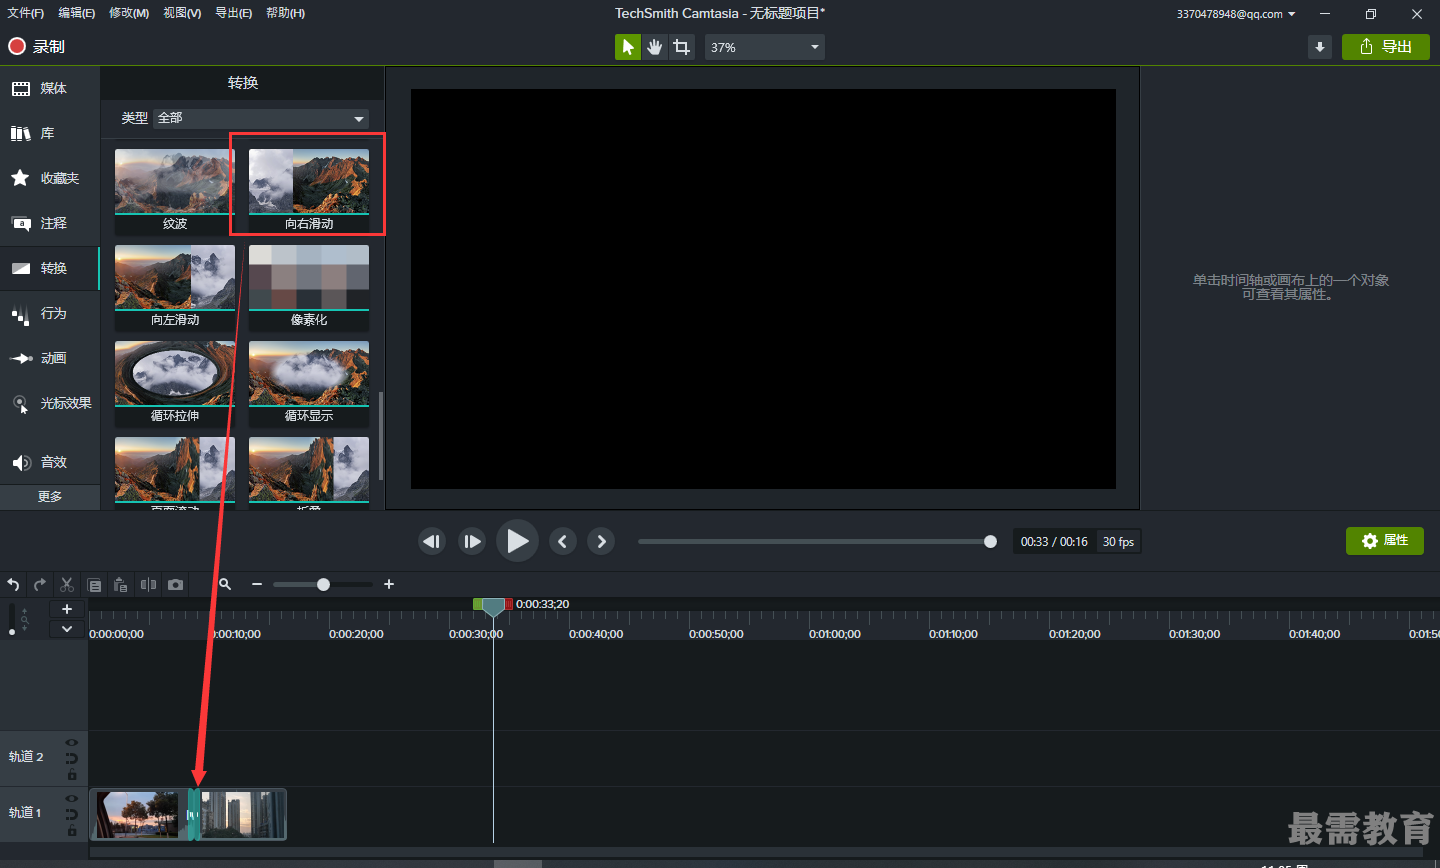The width and height of the screenshot is (1440, 868).
Task: Toggle visibility eye of 轨道 1
Action: [72, 799]
